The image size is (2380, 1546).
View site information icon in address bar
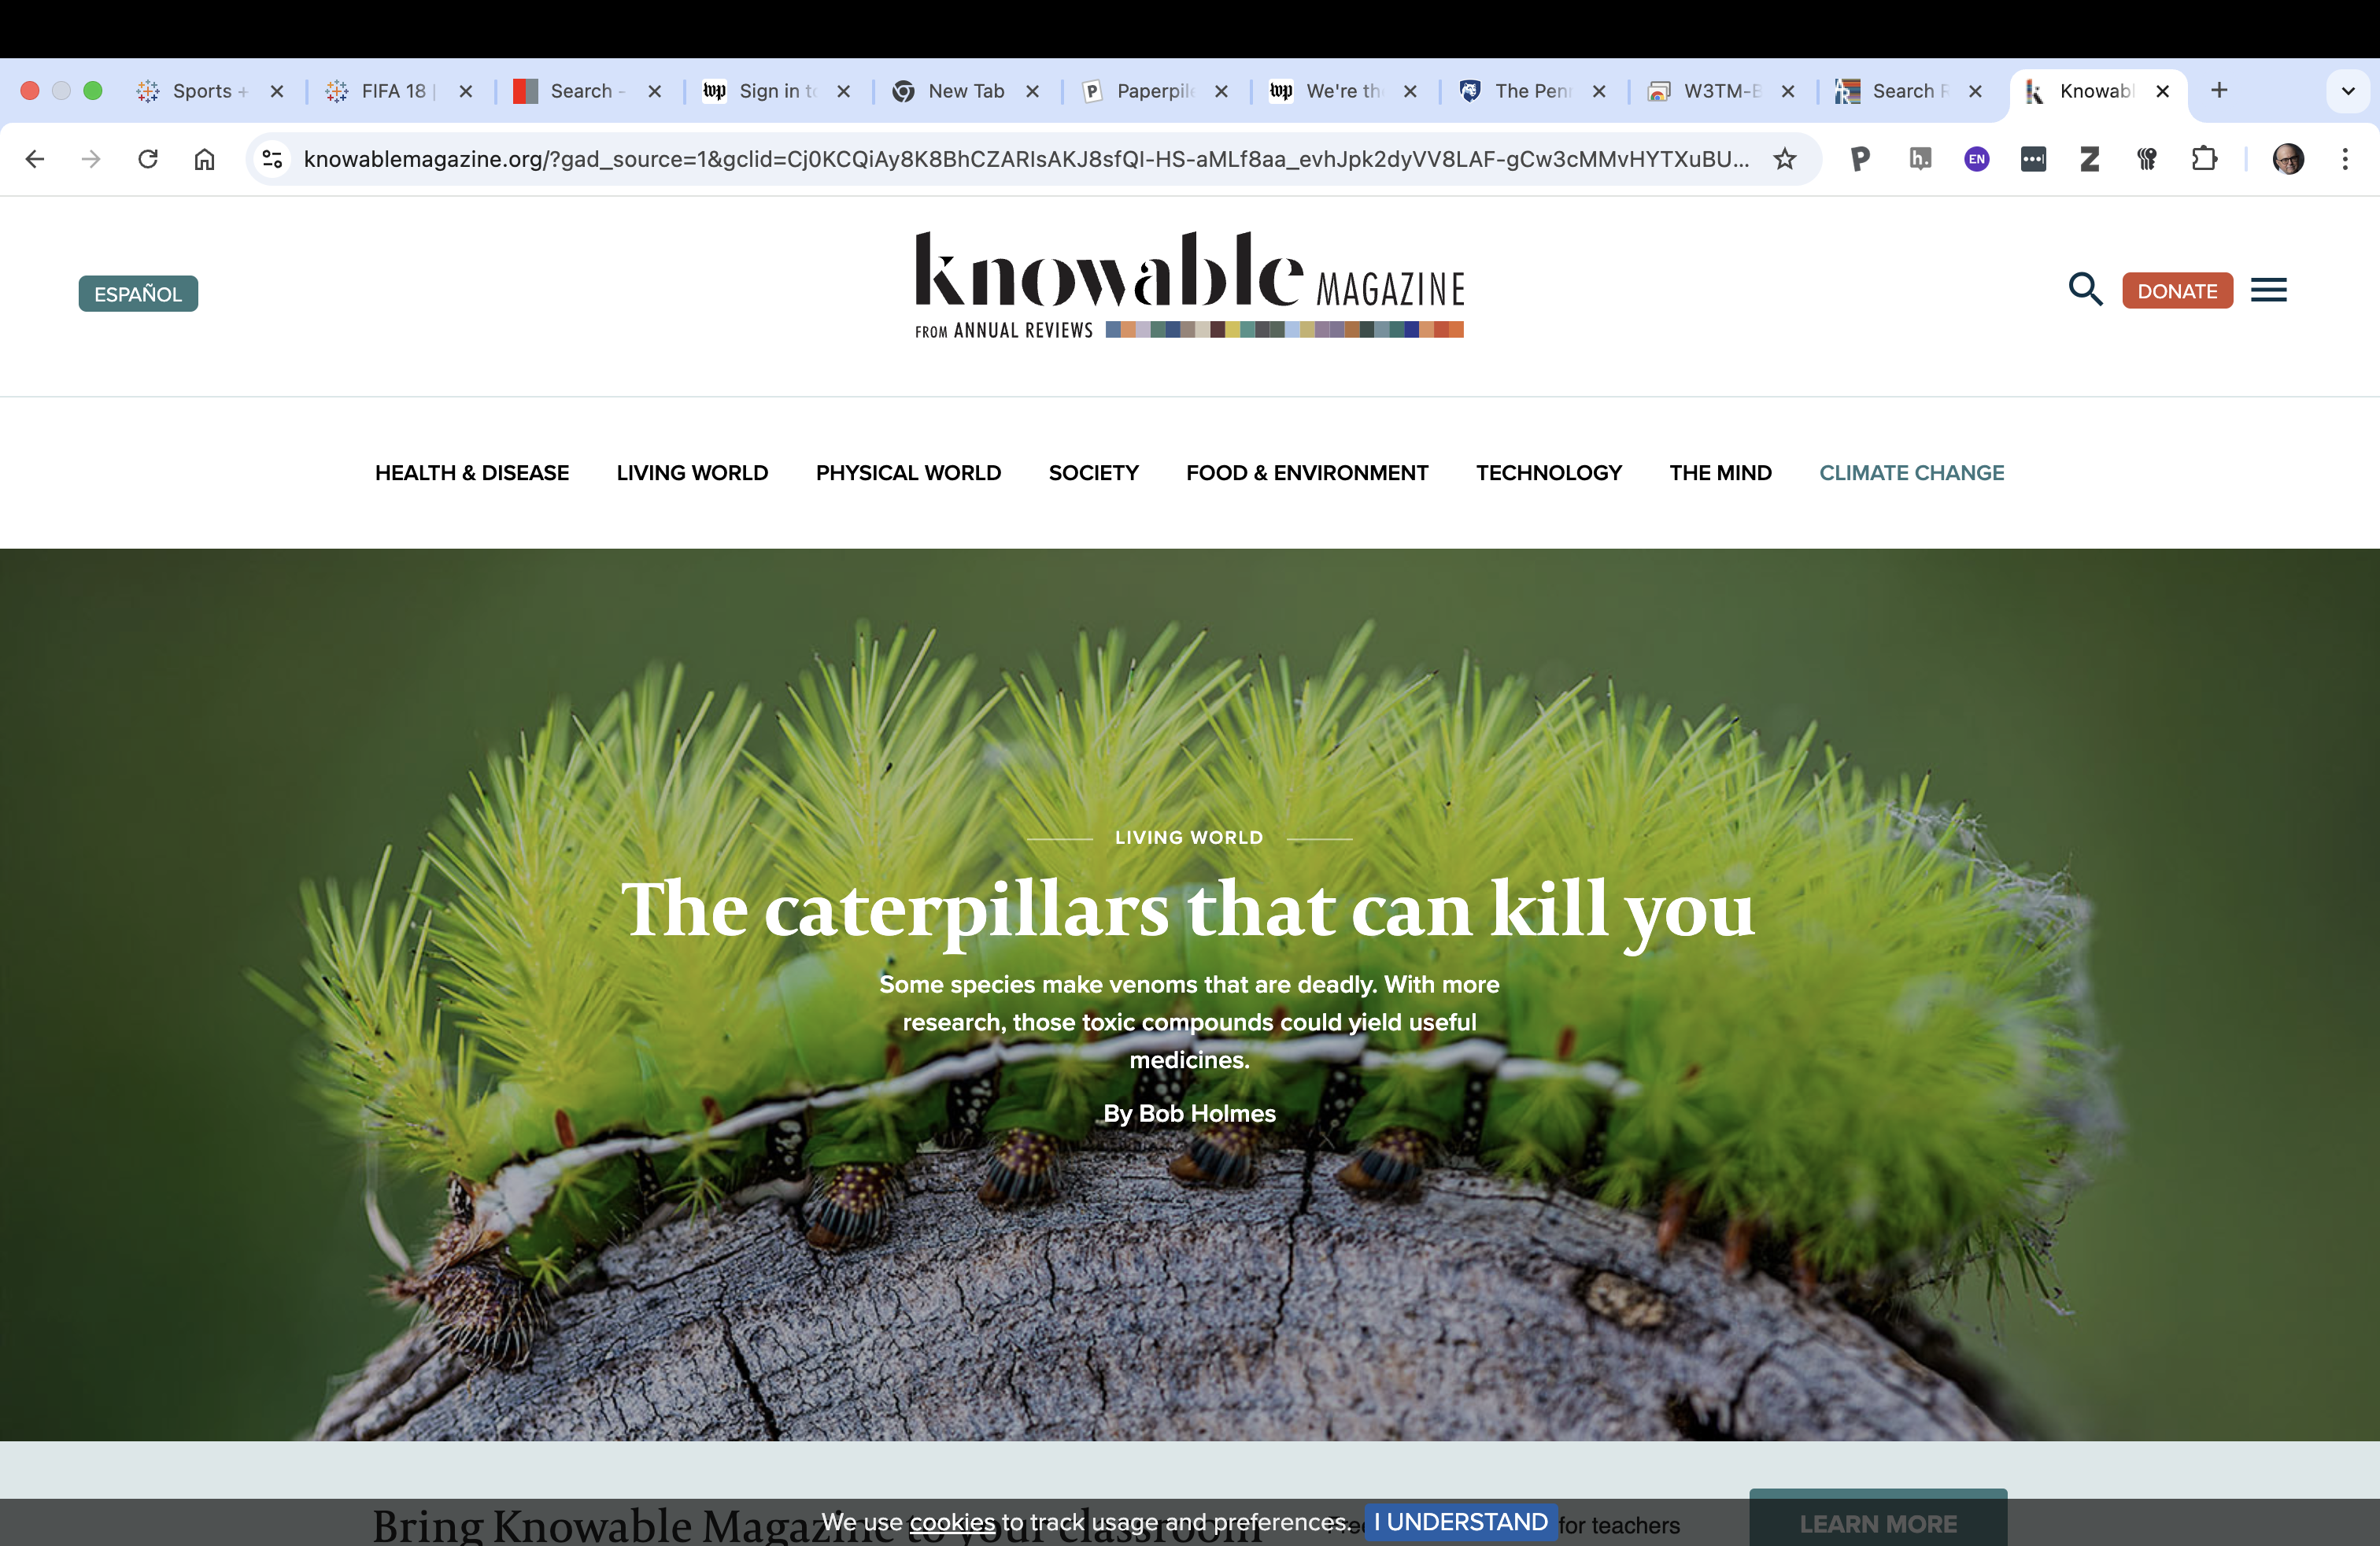[272, 159]
